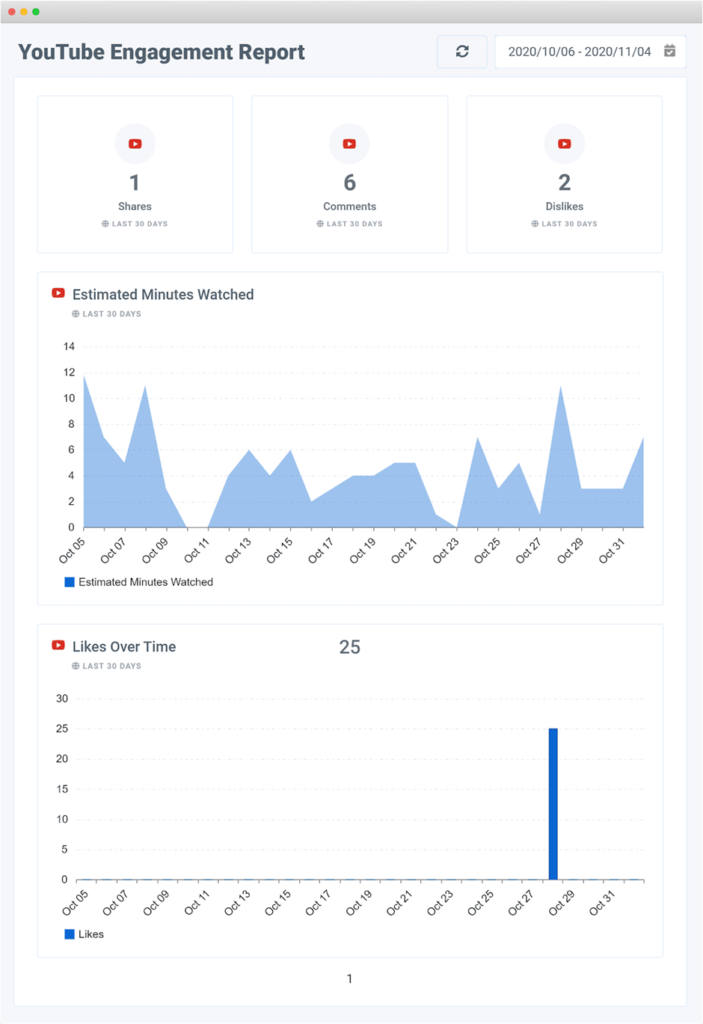The image size is (703, 1024).
Task: Select the Comments metric card
Action: [349, 175]
